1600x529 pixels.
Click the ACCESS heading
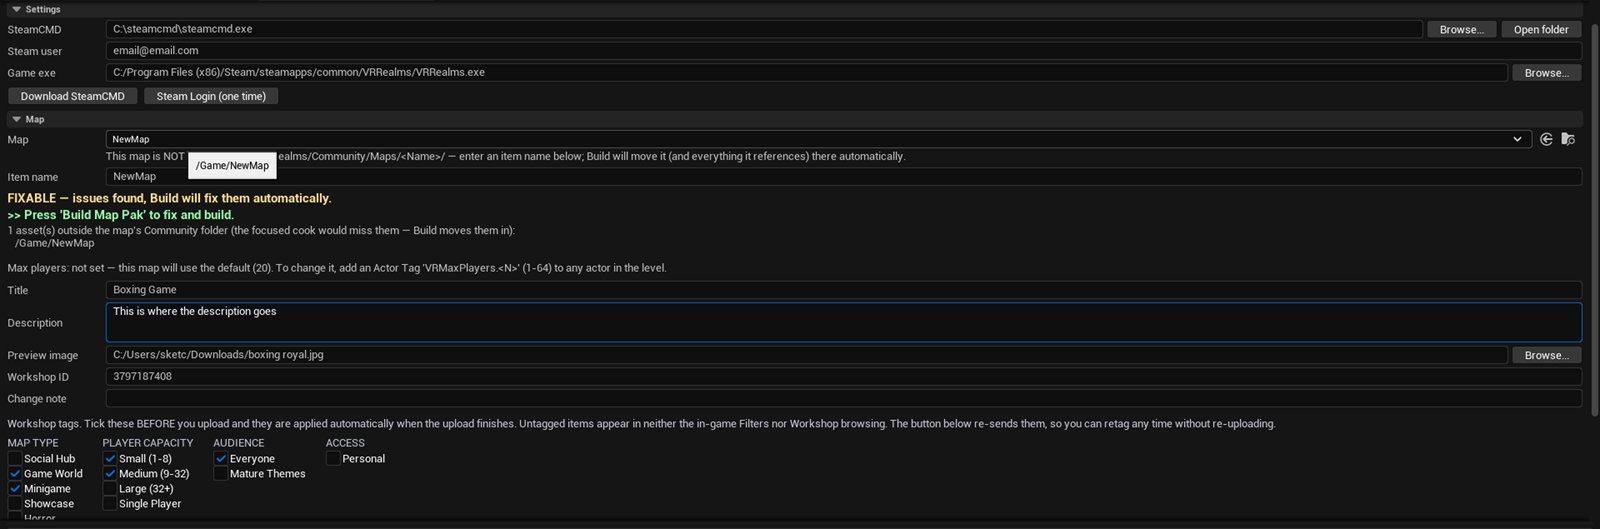(x=345, y=443)
